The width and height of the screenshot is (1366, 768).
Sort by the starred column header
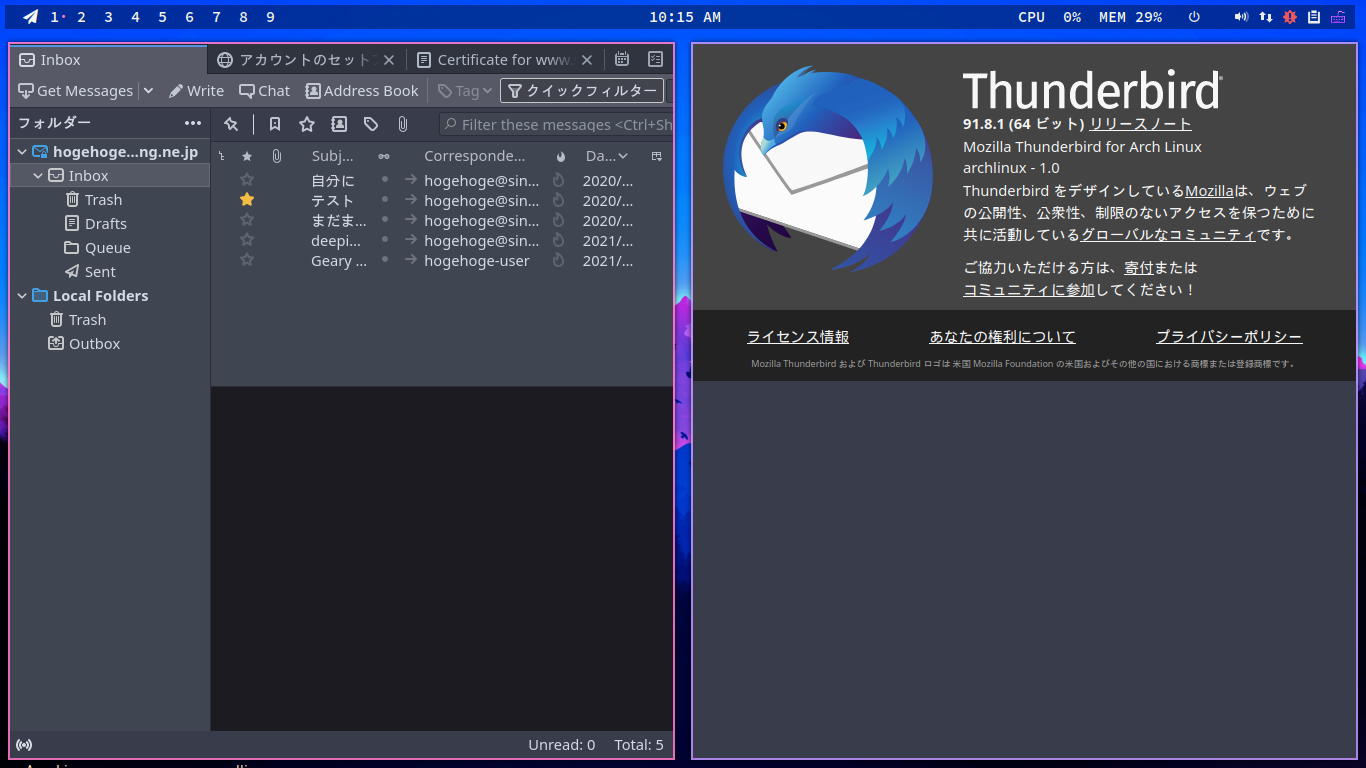pos(247,156)
